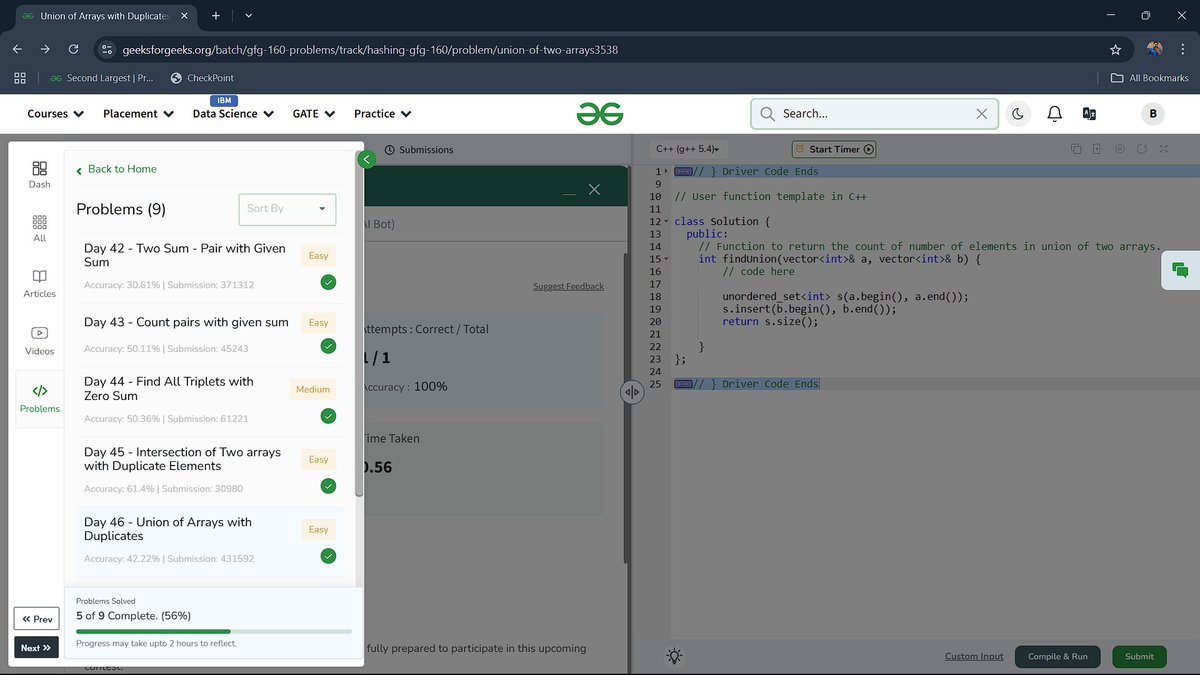Screen dimensions: 1200x675
Task: Expand the Practice menu
Action: pos(383,114)
